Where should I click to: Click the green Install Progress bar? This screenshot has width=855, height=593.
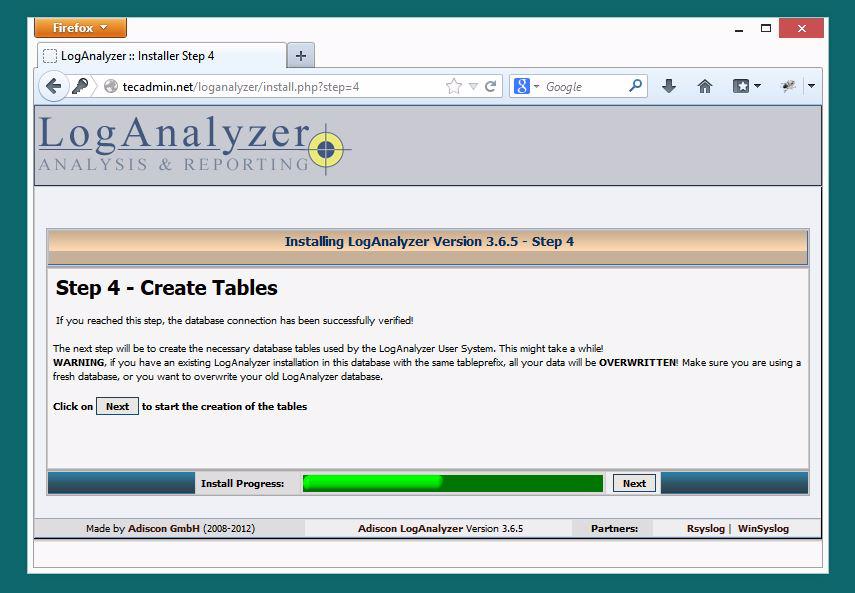pos(453,483)
